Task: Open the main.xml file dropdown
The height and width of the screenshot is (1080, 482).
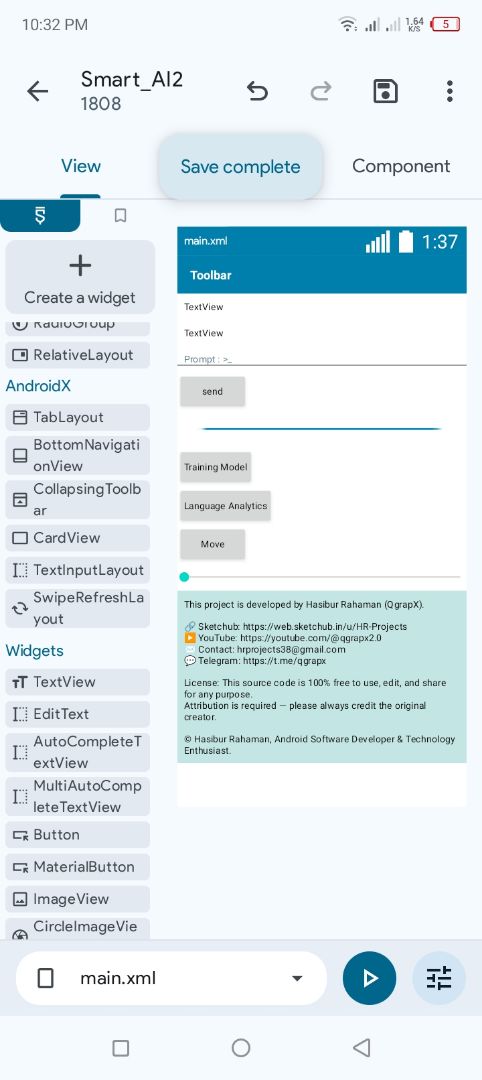Action: 171,978
